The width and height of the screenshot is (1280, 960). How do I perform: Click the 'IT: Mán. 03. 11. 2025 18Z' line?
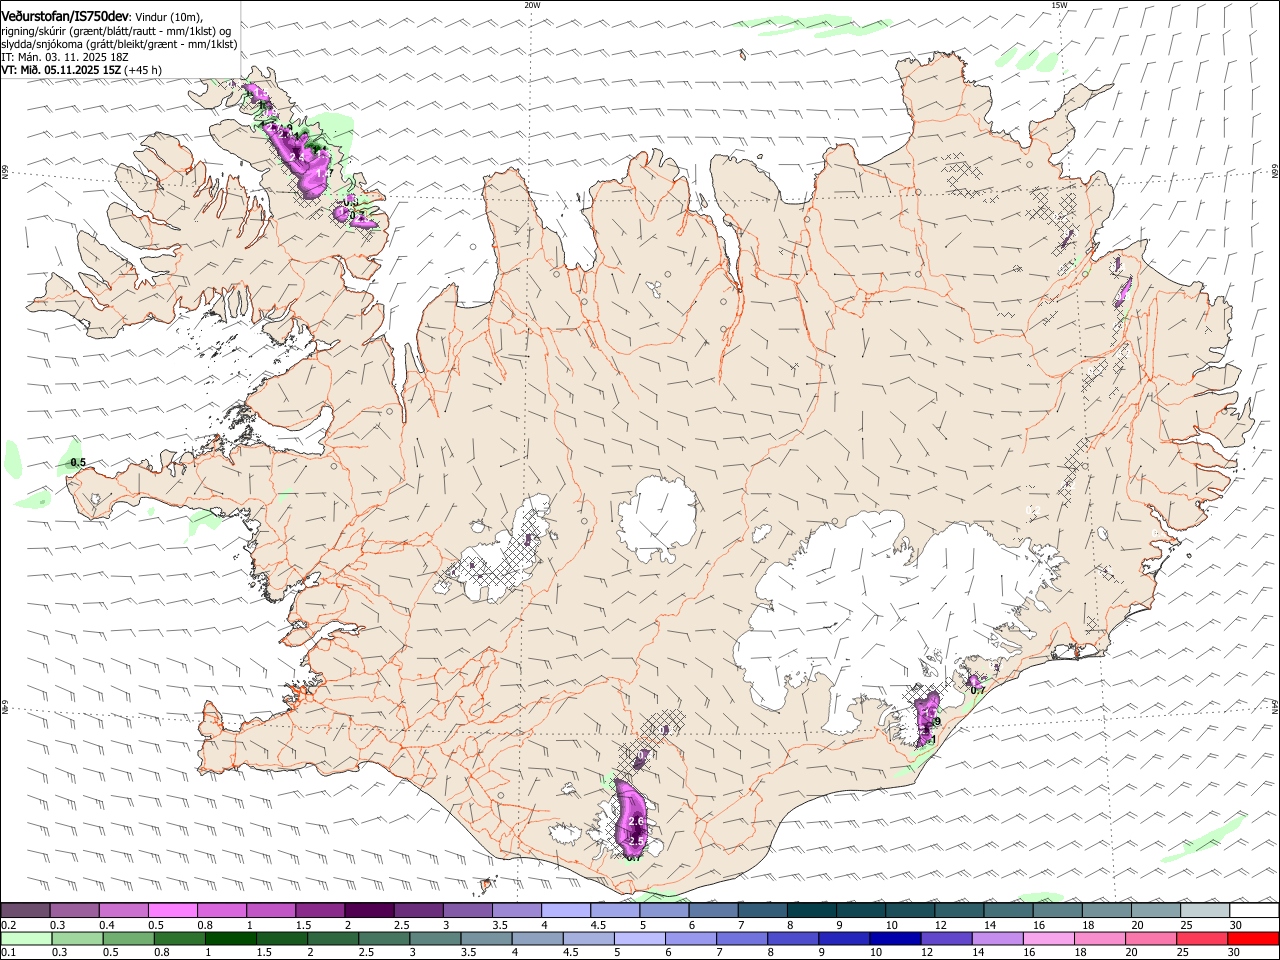pos(65,57)
